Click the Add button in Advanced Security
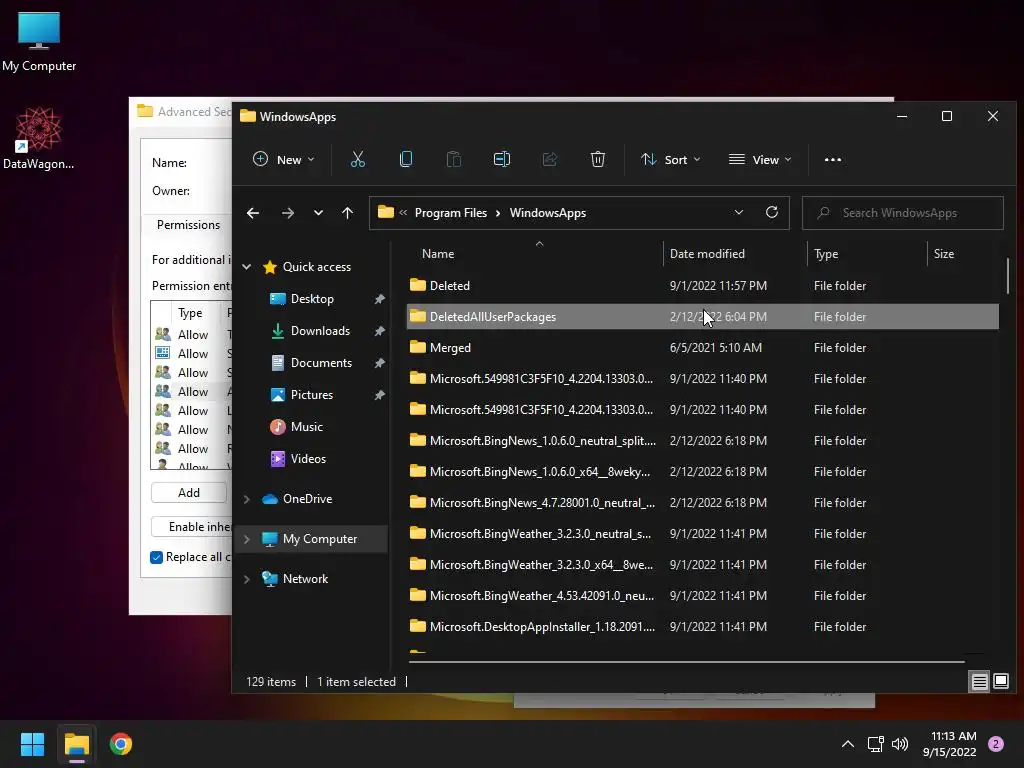This screenshot has height=768, width=1024. pos(189,492)
